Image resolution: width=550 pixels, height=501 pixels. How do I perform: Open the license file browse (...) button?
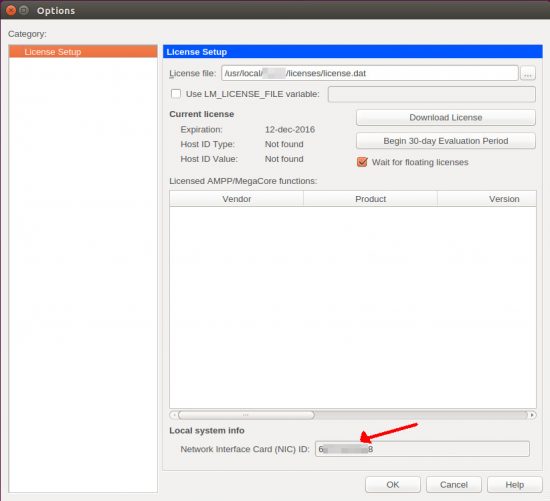[x=528, y=73]
